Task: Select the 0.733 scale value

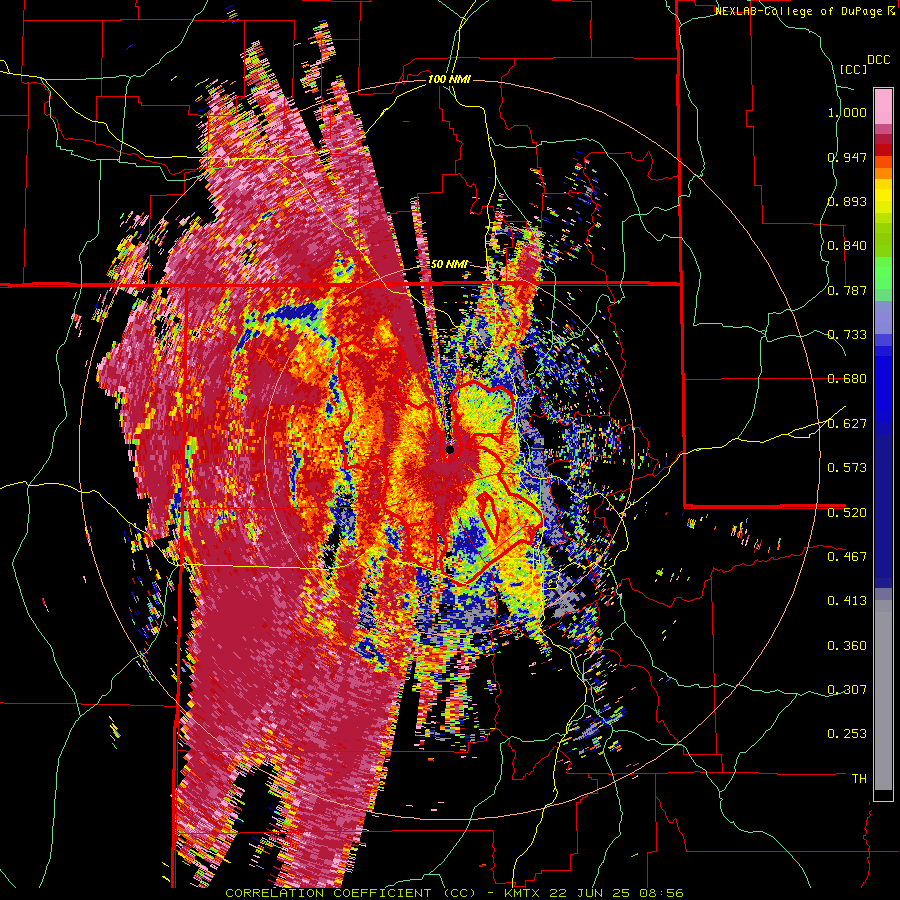Action: click(x=847, y=334)
